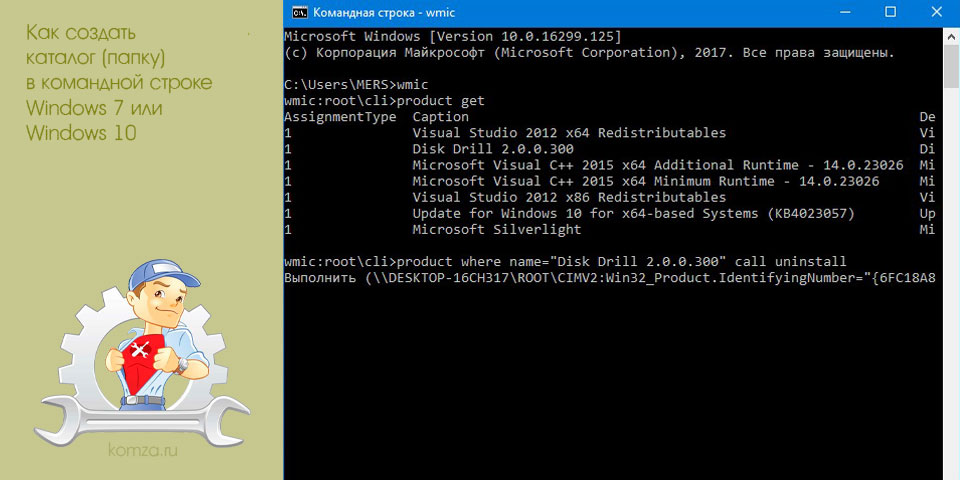Image resolution: width=960 pixels, height=480 pixels.
Task: Click the vertical scrollbar up arrow
Action: tap(951, 36)
